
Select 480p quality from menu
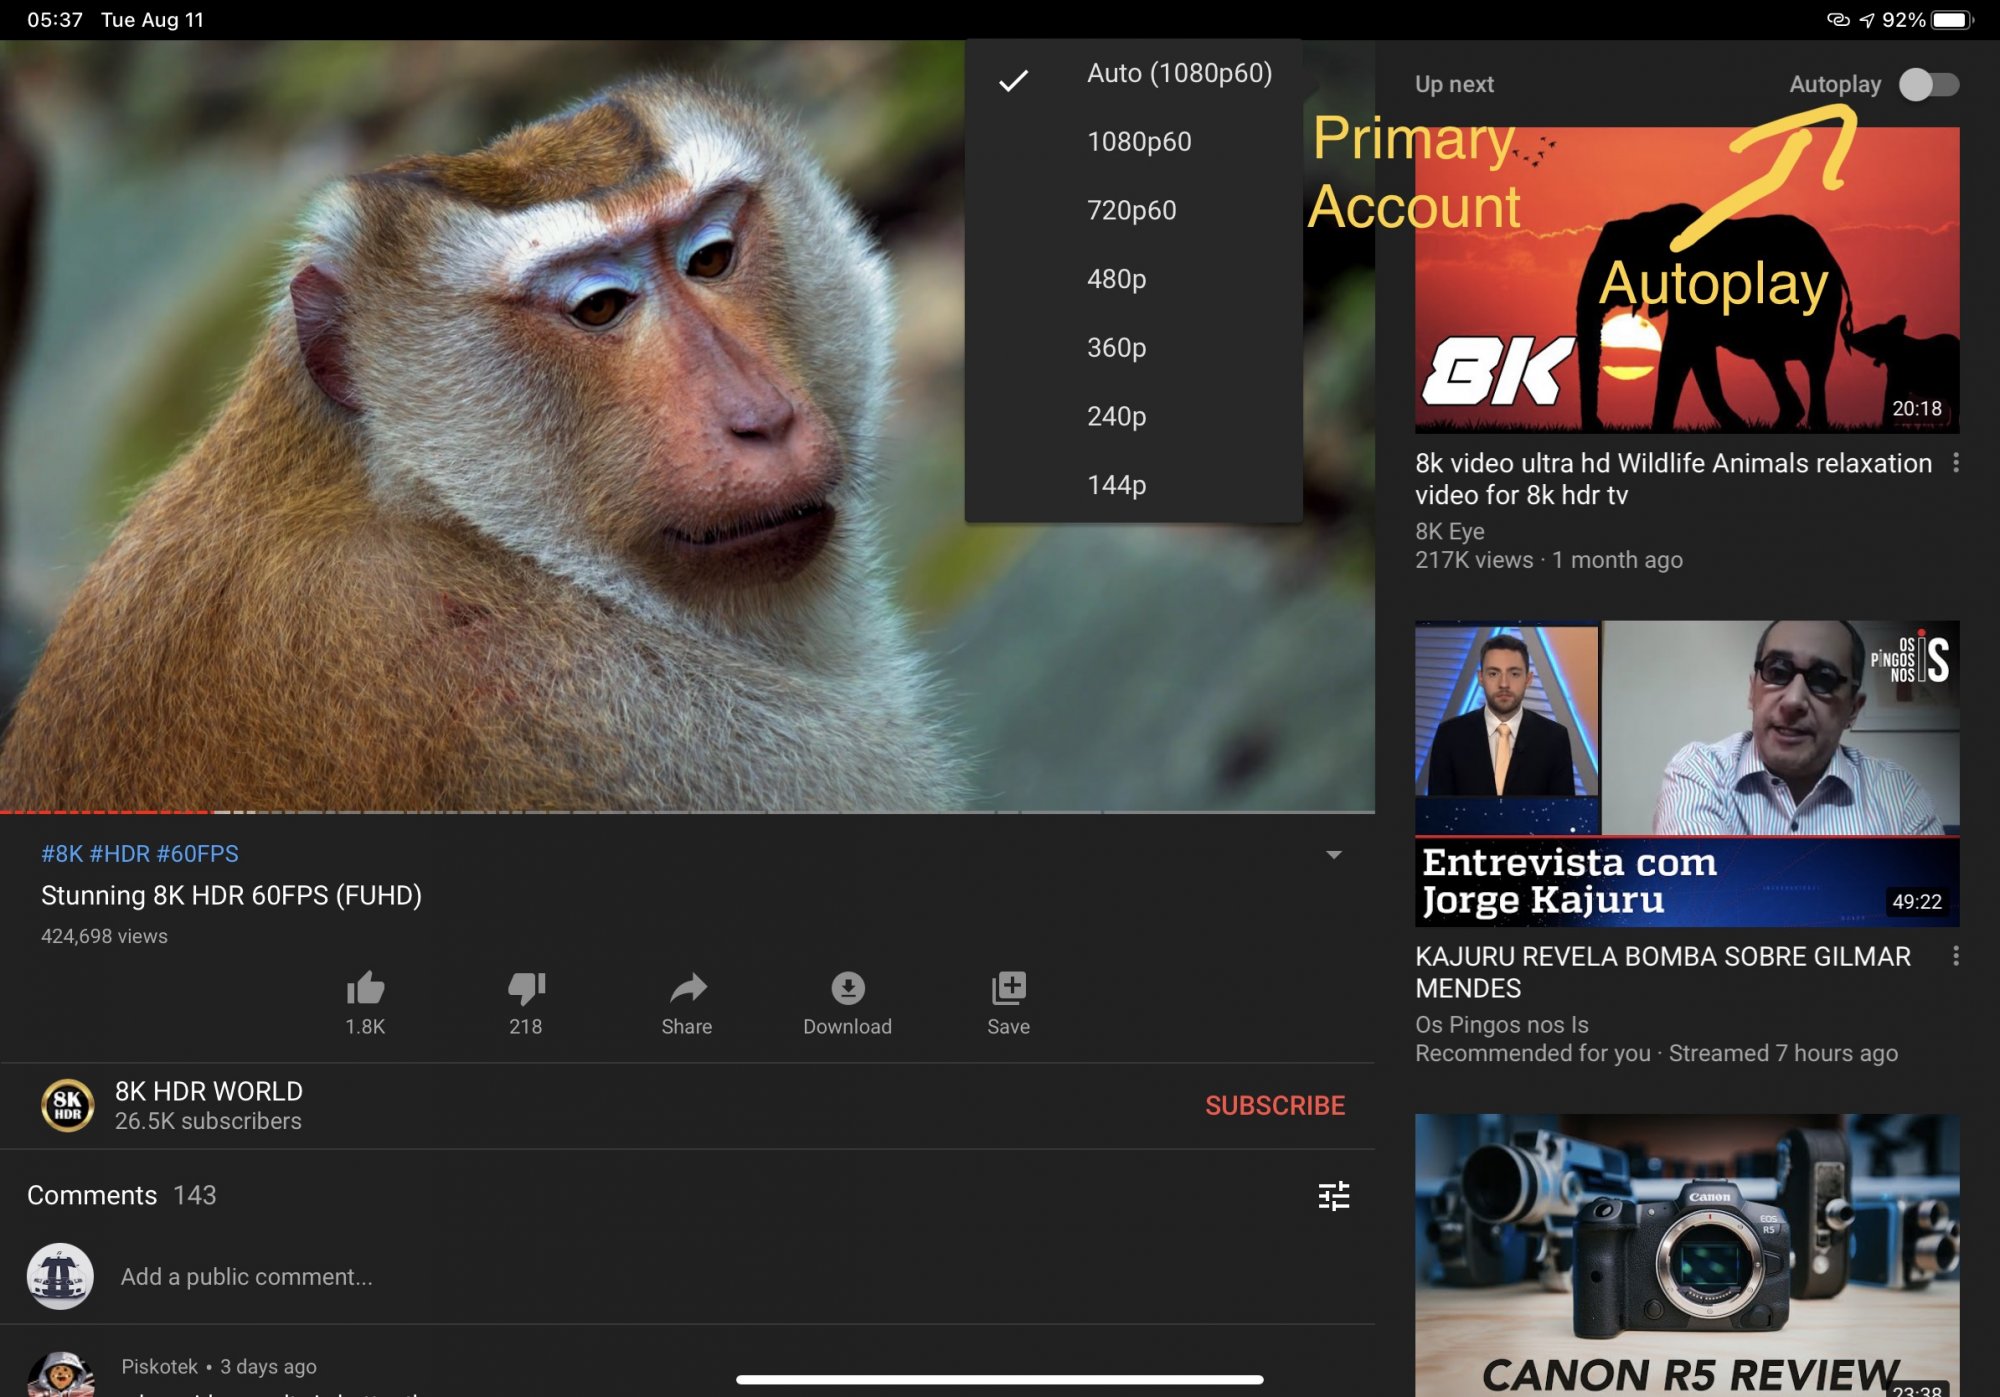(x=1116, y=279)
